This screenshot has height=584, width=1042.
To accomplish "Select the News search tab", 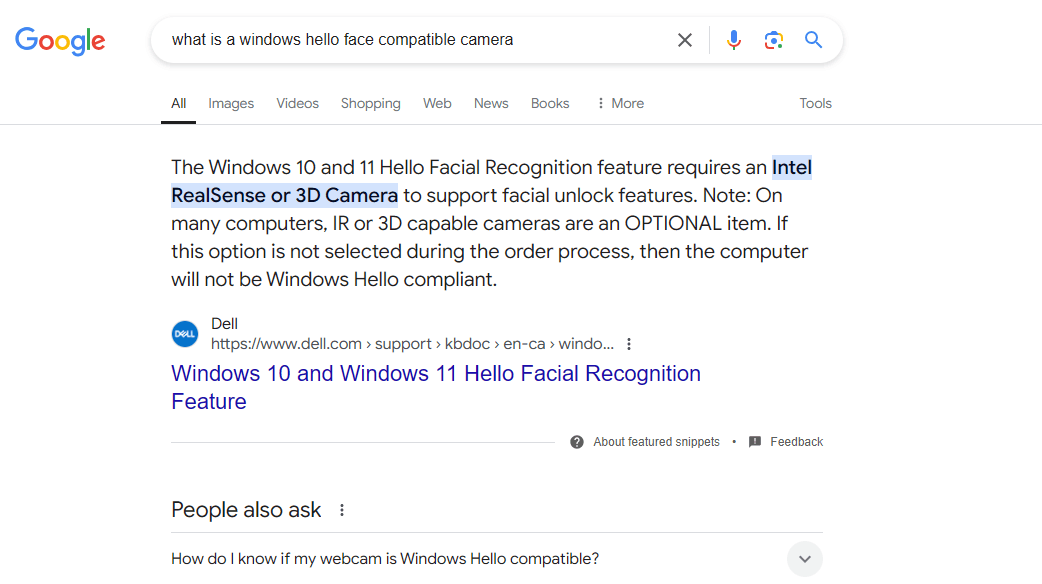I will pyautogui.click(x=490, y=103).
